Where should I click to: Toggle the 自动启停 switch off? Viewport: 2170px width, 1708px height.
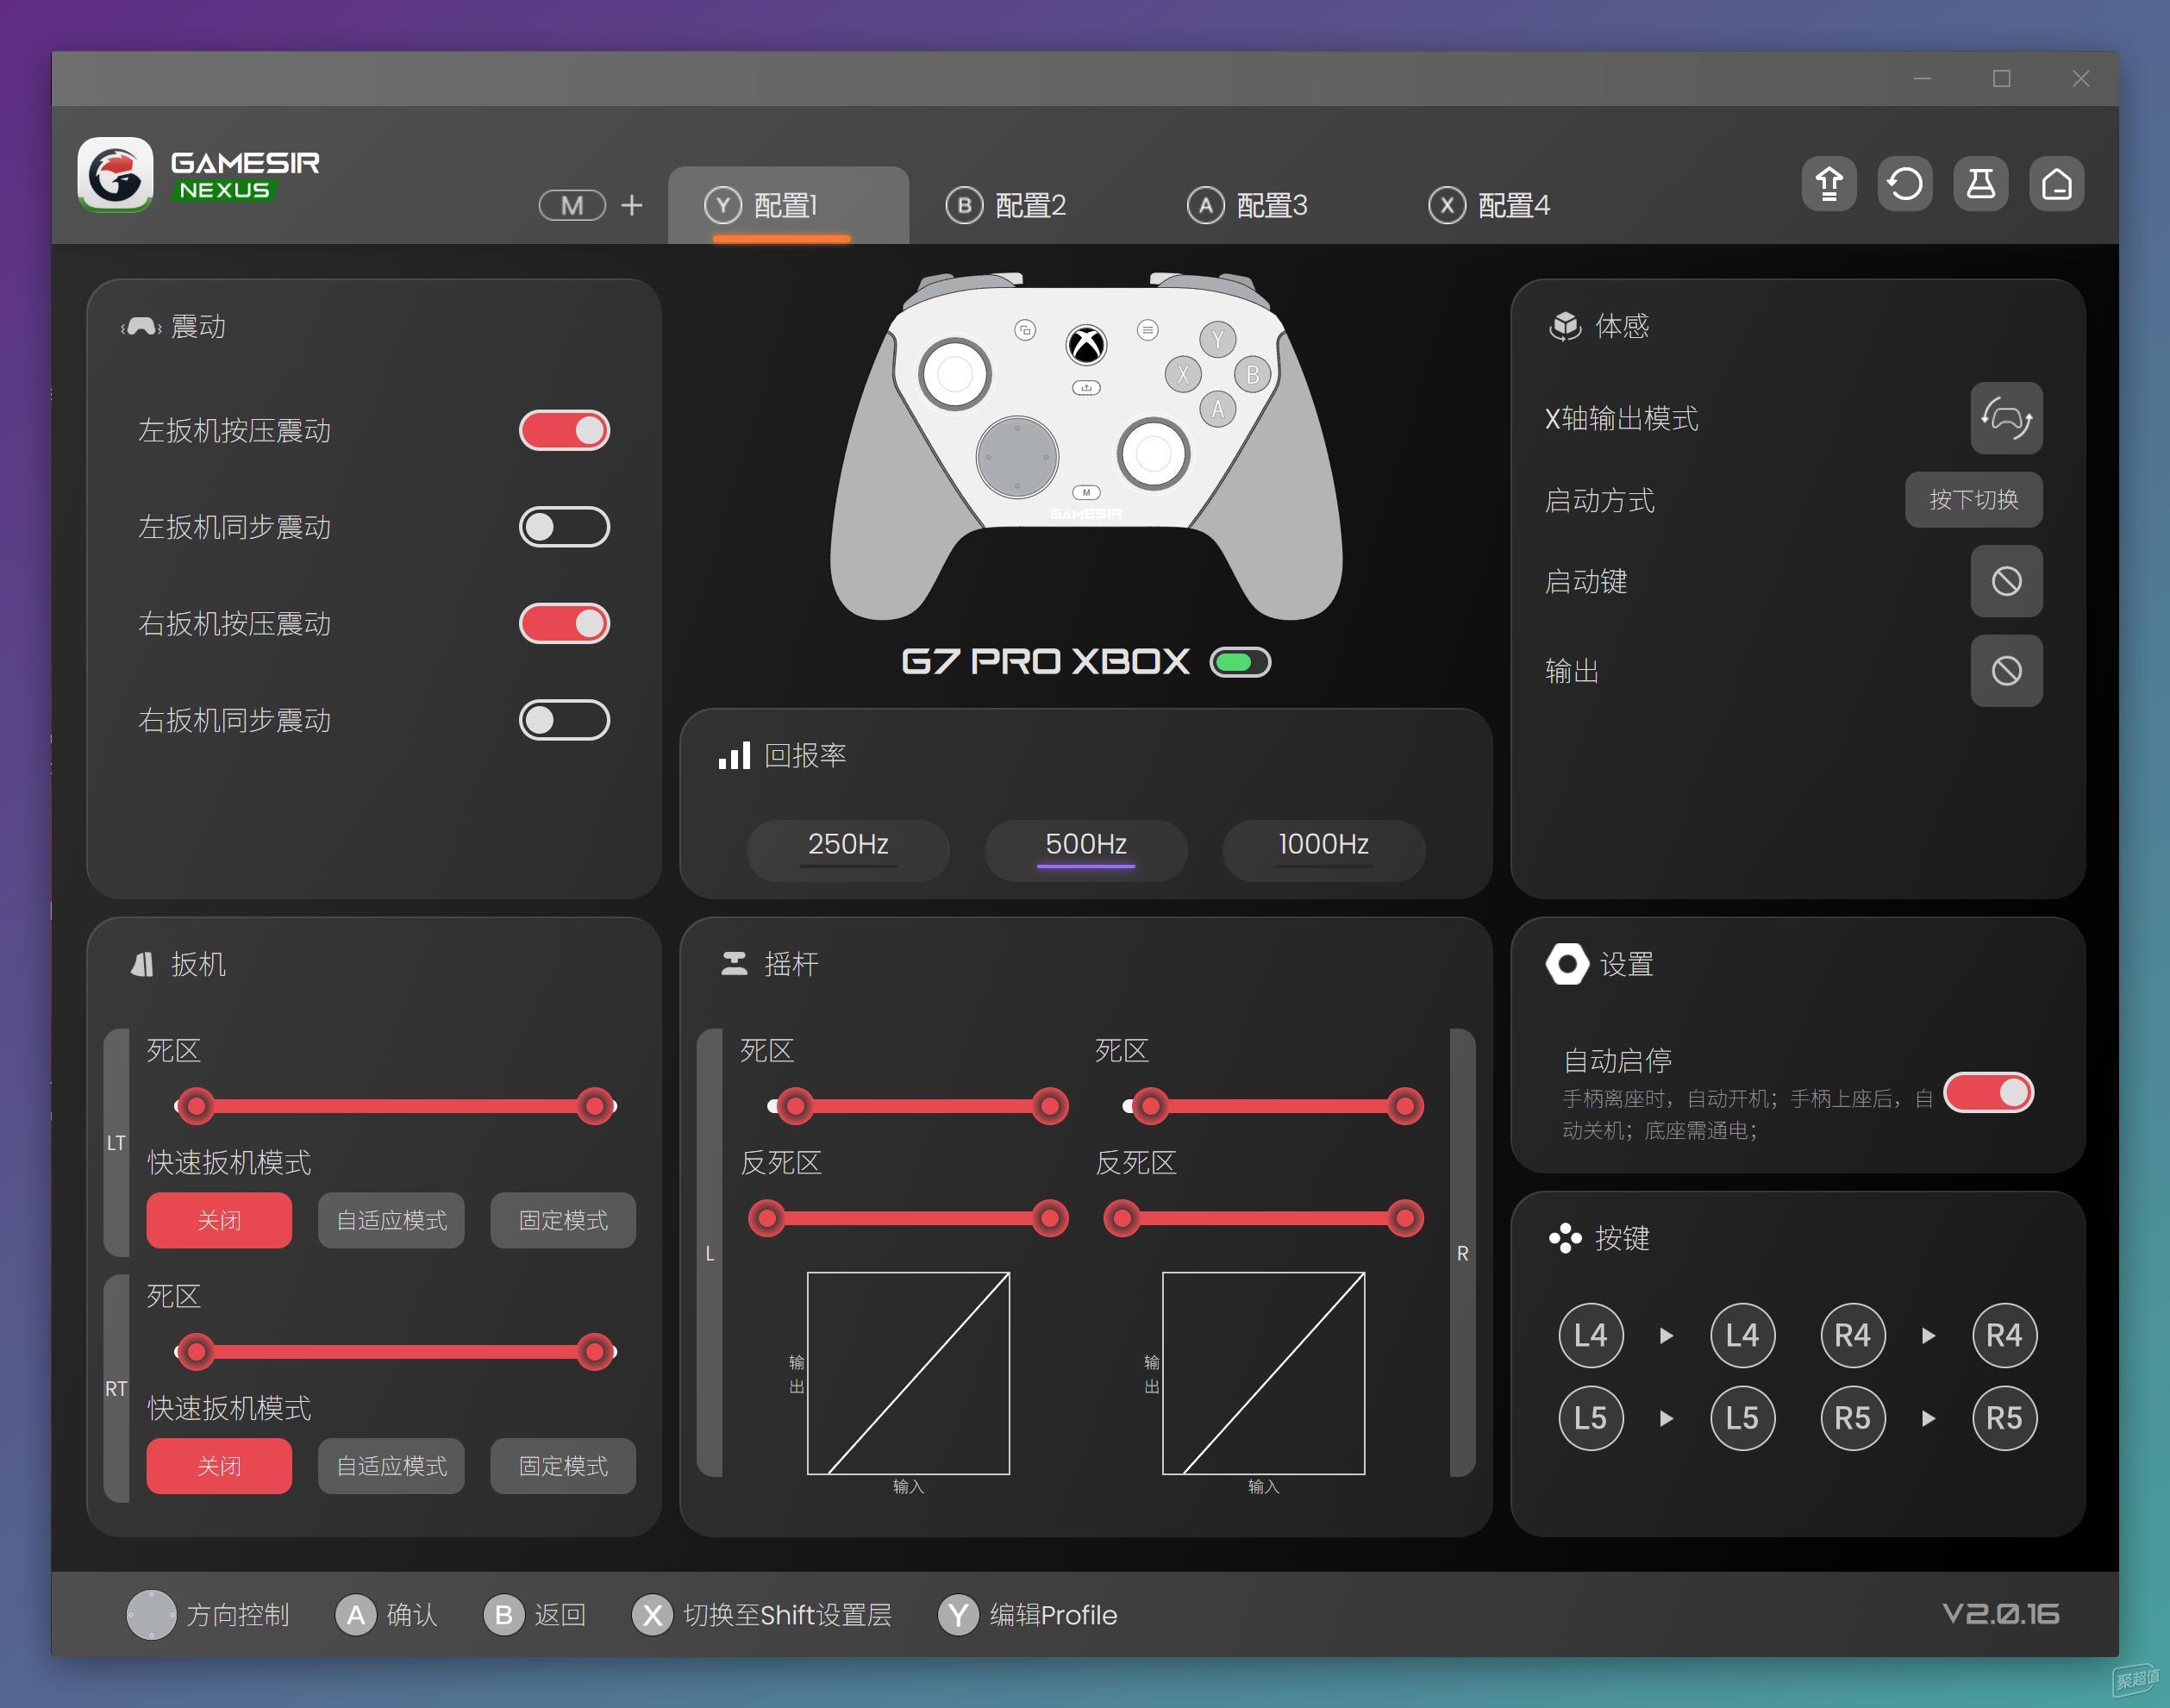[x=1988, y=1092]
